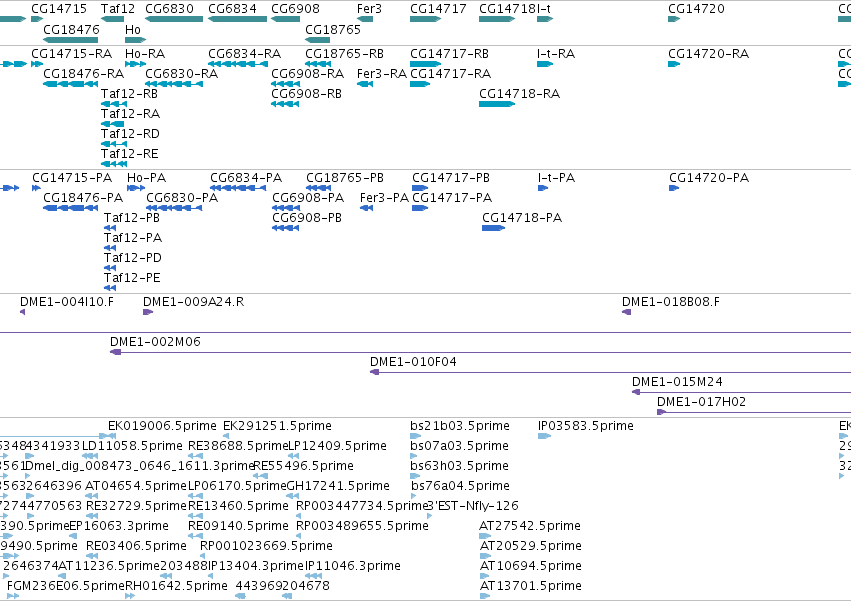This screenshot has height=601, width=851.
Task: Click the 3'EST-Nfly-126 label
Action: 473,506
